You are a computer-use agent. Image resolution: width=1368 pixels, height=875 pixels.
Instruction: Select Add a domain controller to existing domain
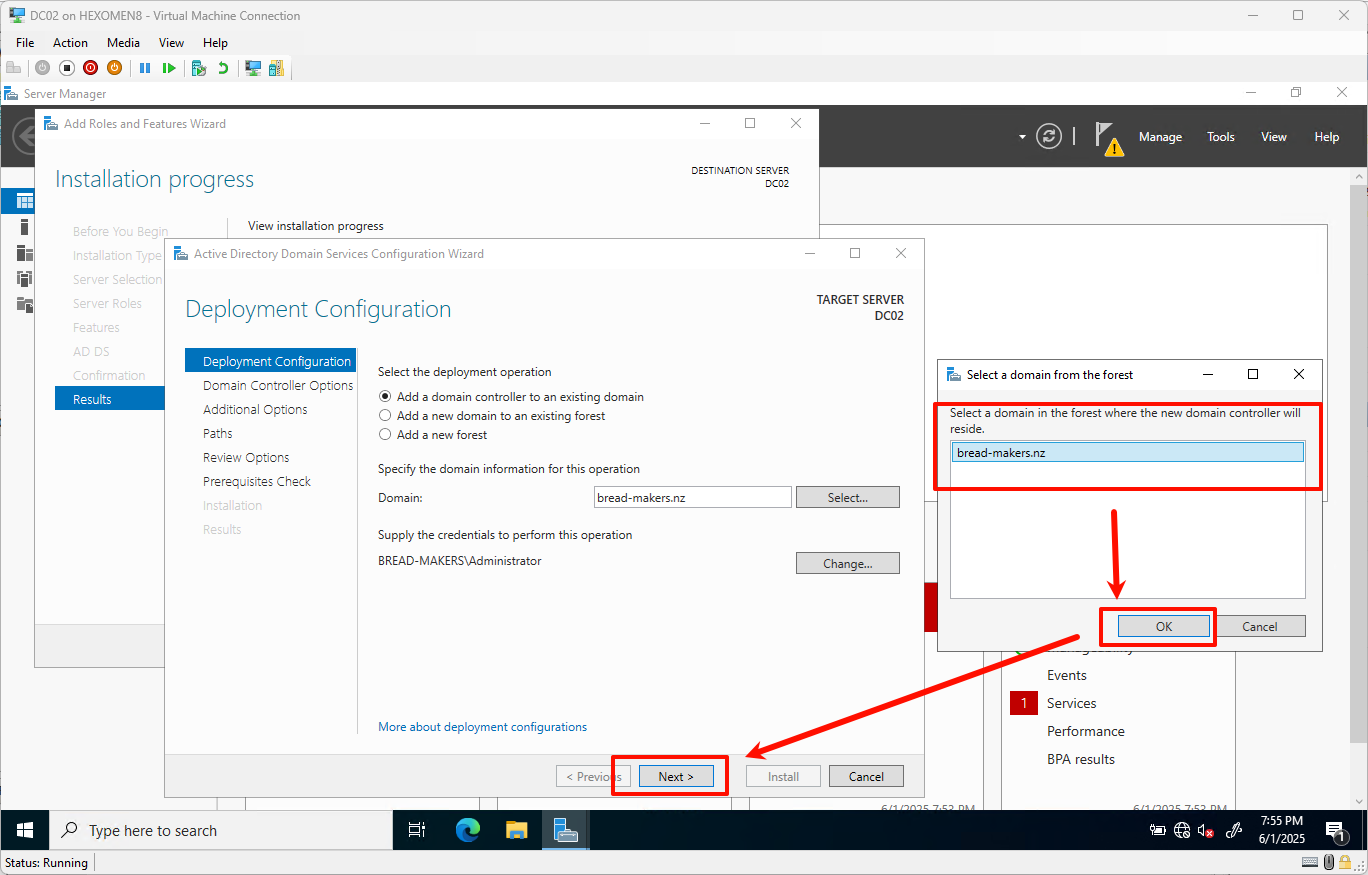[385, 397]
